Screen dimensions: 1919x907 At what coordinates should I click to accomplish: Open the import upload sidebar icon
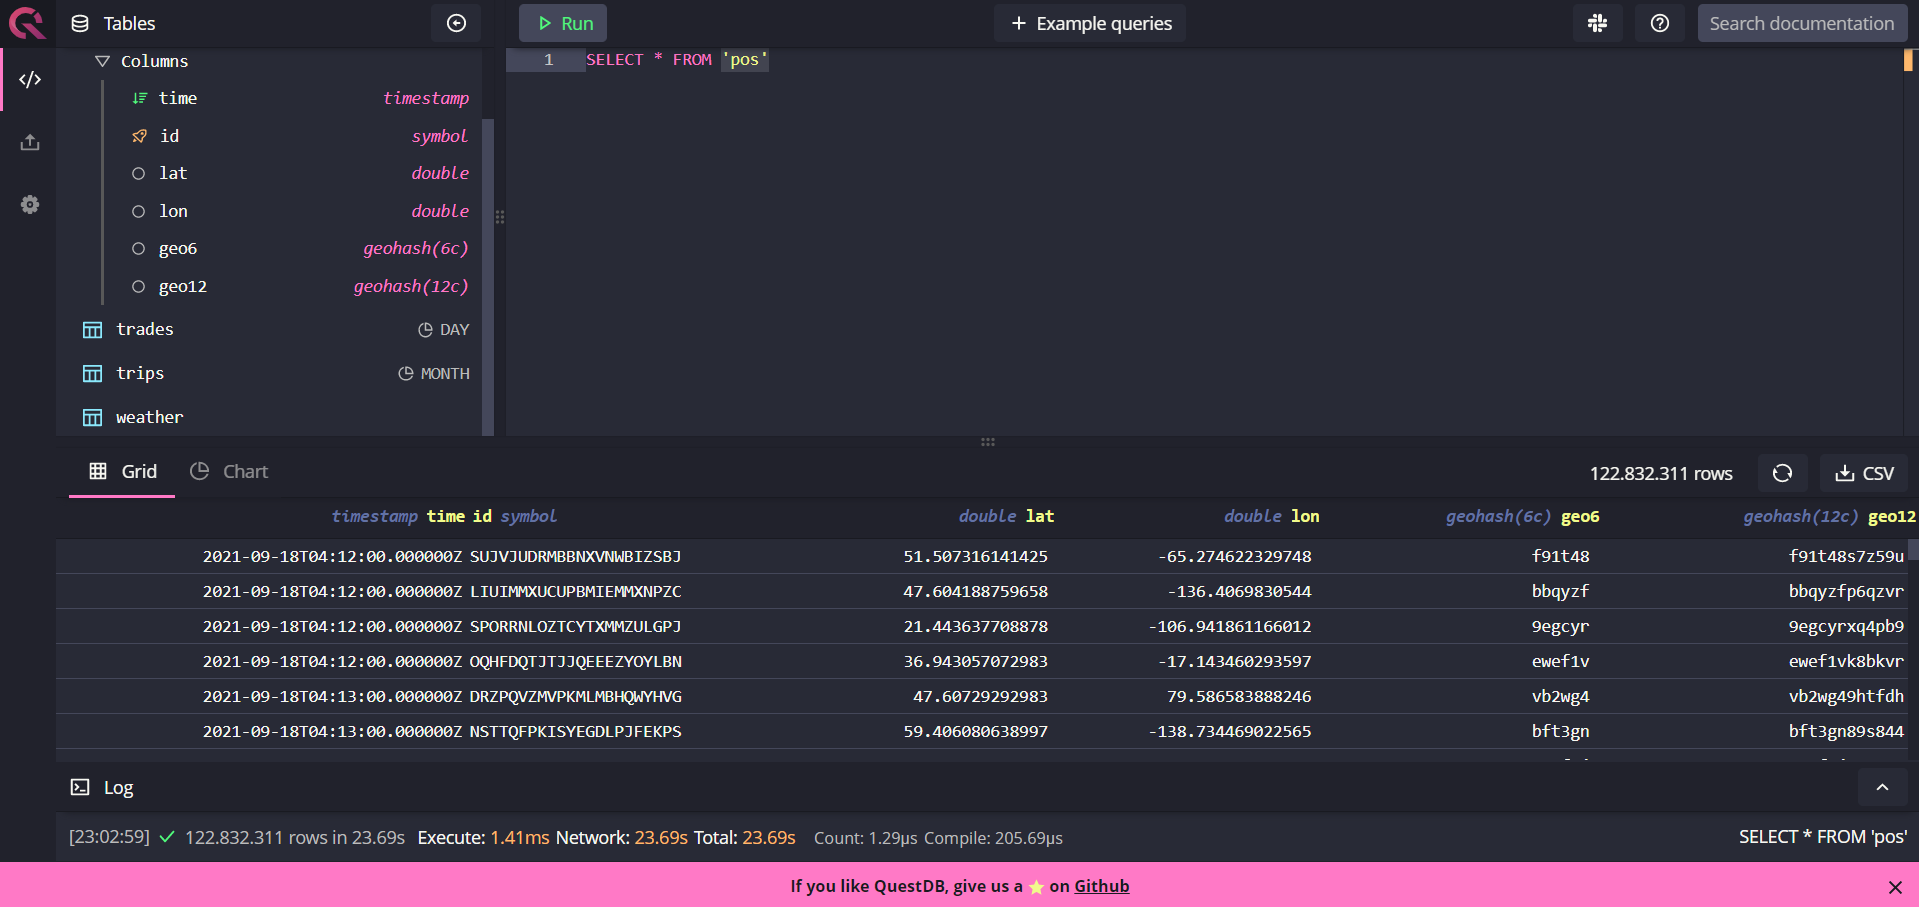[30, 142]
